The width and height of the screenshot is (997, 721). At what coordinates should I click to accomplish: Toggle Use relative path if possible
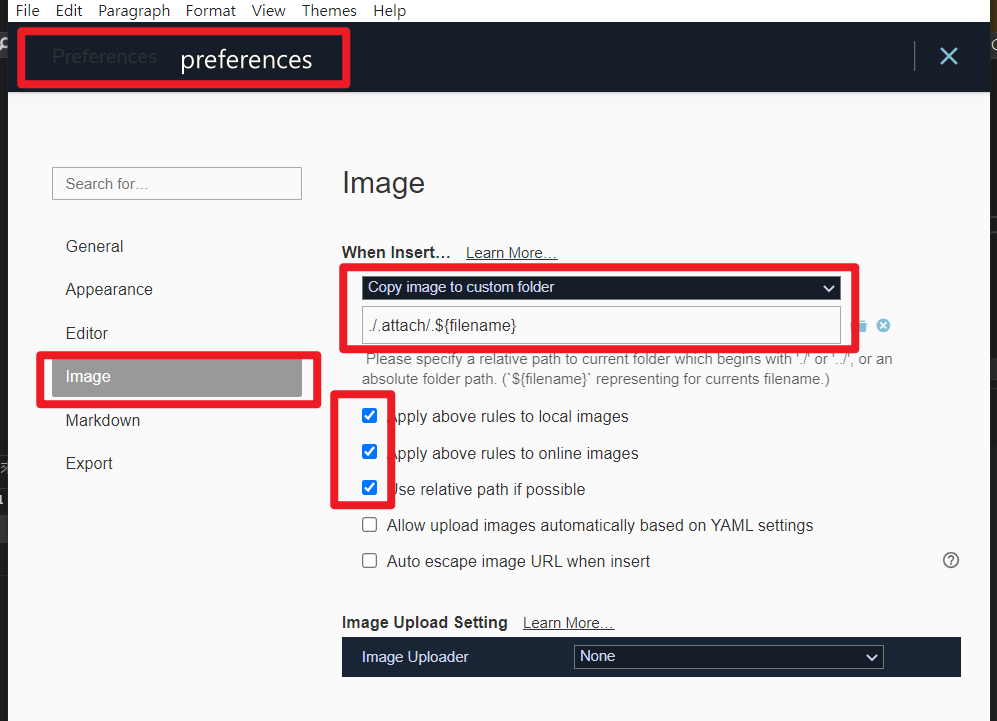click(x=369, y=488)
